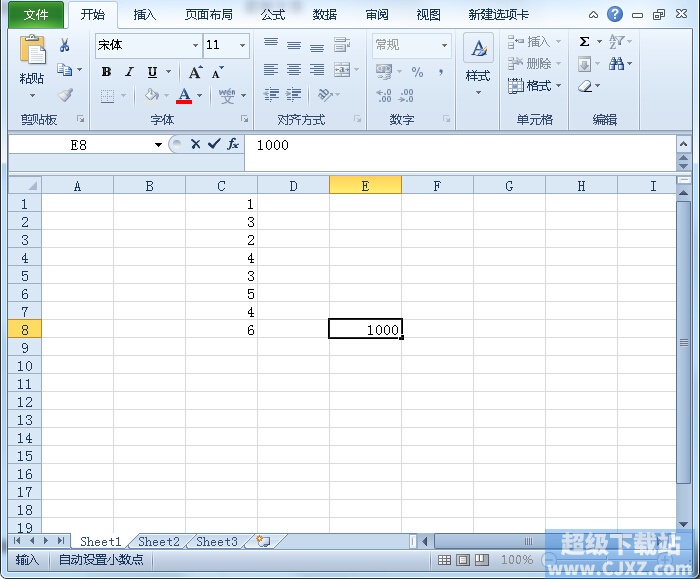
Task: Click Sort and Filter icon
Action: click(x=616, y=42)
